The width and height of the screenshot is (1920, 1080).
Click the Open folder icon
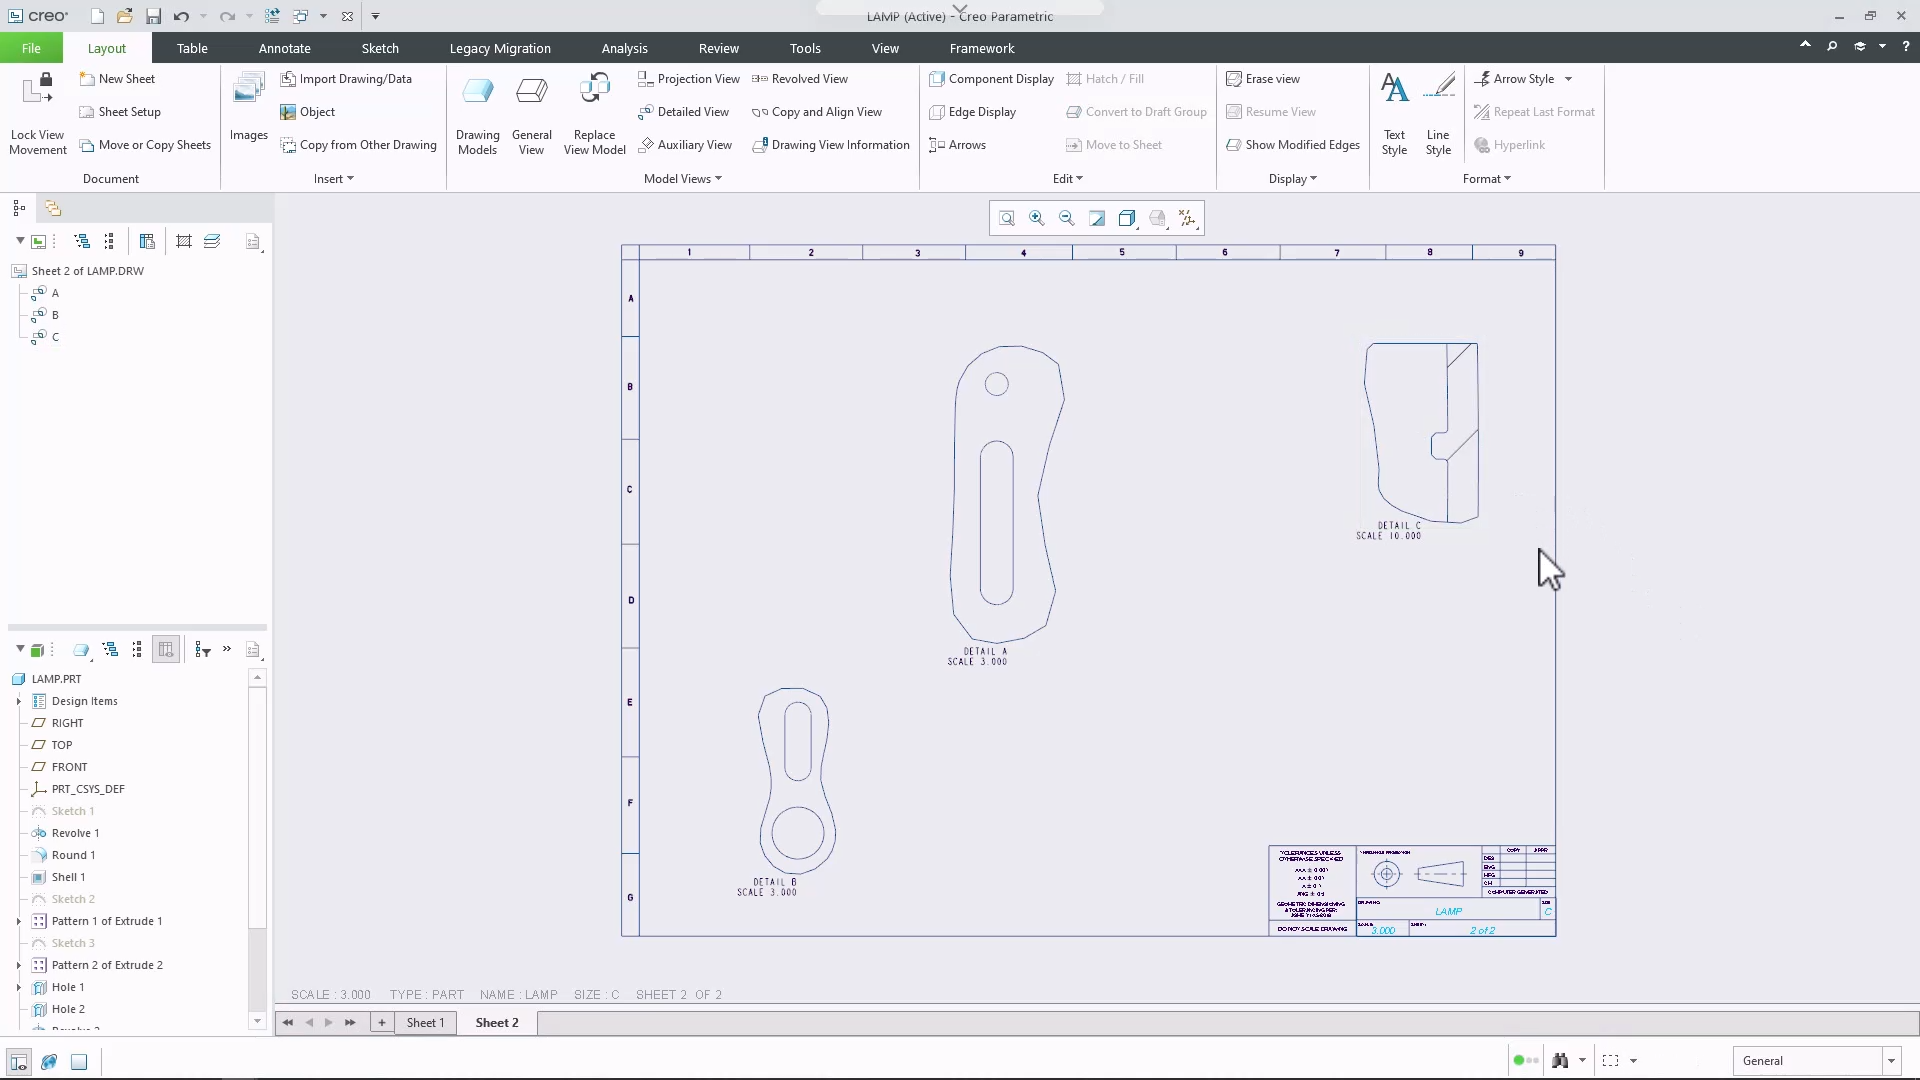[x=124, y=16]
